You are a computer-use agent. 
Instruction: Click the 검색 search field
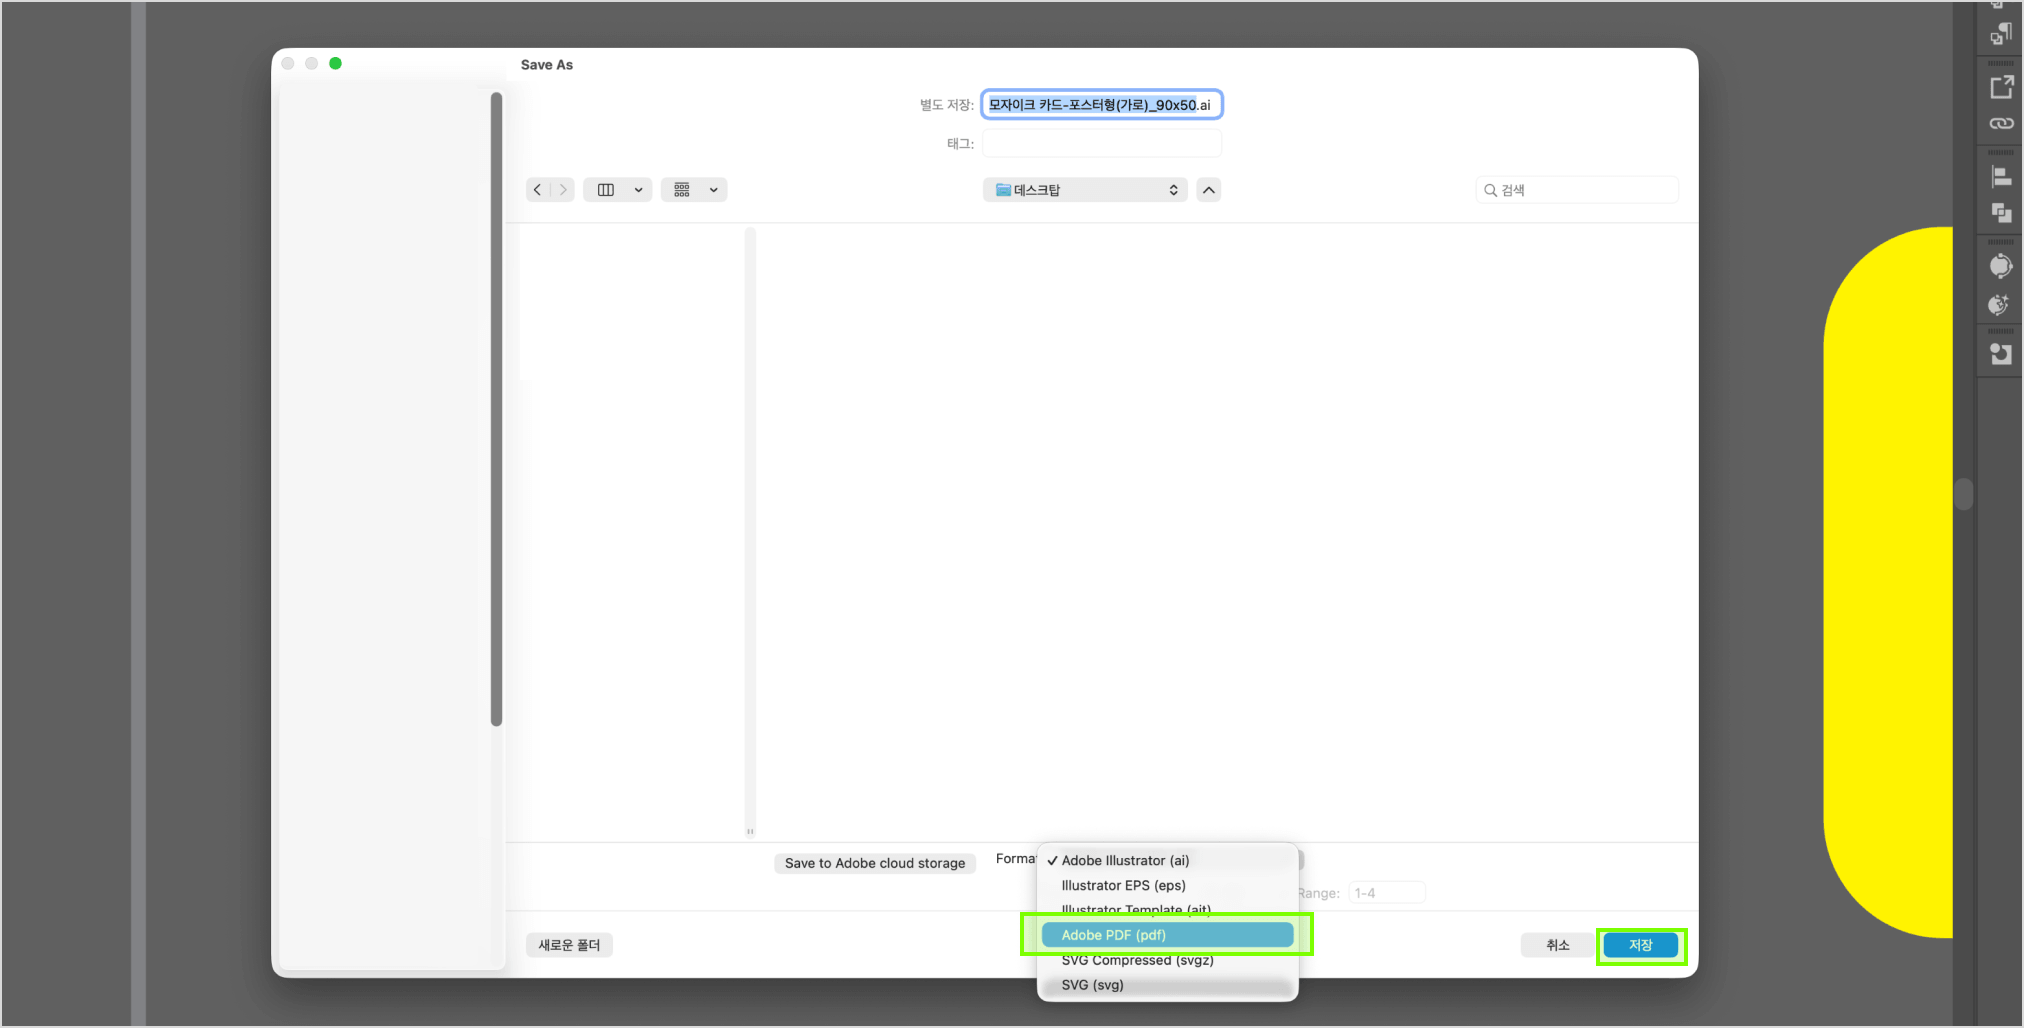(x=1577, y=190)
